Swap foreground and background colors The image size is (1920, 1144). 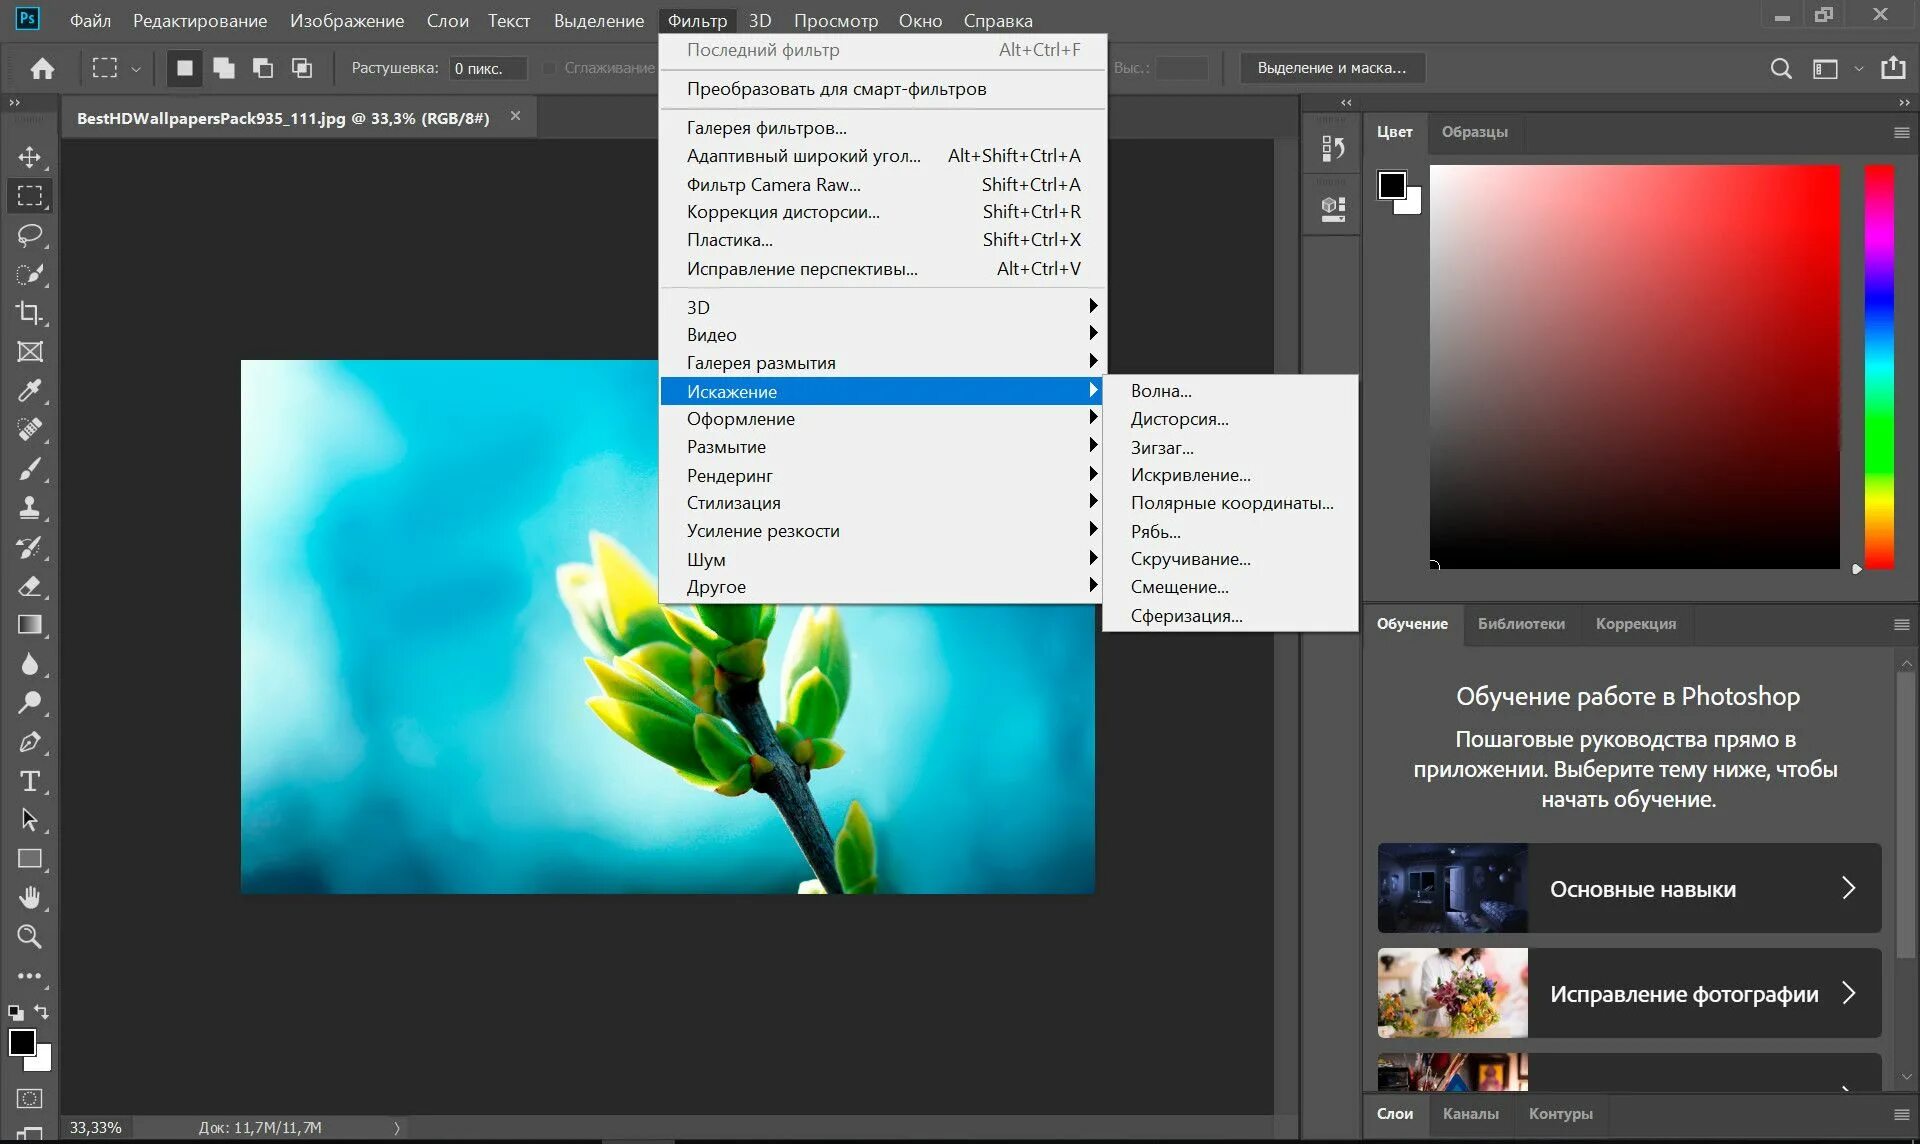[x=41, y=1012]
